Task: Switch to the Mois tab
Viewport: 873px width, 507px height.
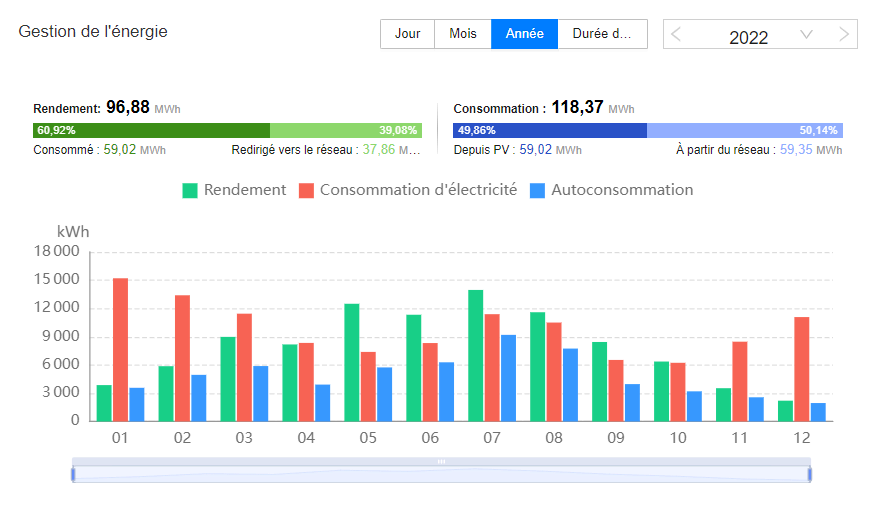Action: [463, 34]
